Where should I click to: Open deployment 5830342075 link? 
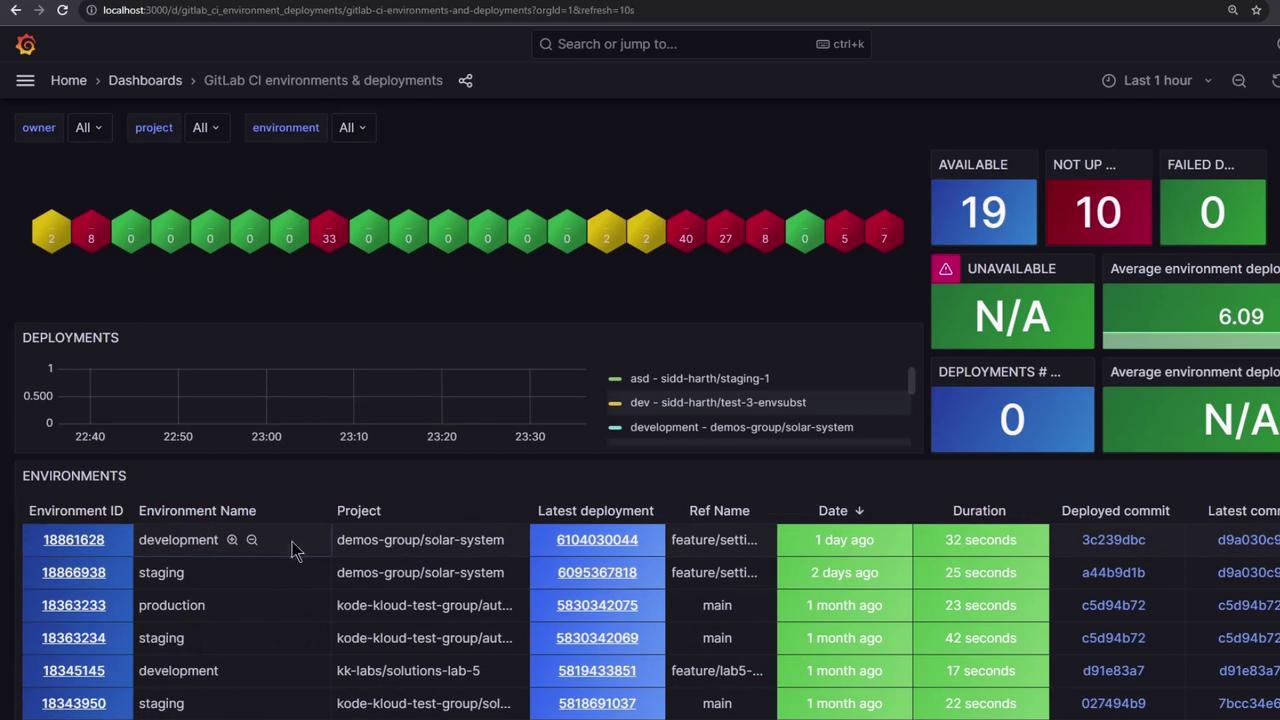coord(597,605)
